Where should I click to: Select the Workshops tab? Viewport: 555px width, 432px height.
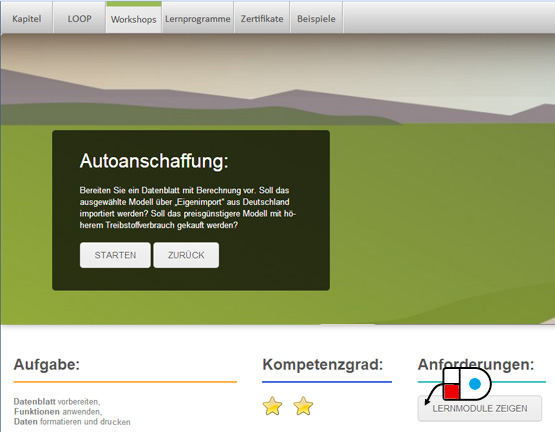133,18
